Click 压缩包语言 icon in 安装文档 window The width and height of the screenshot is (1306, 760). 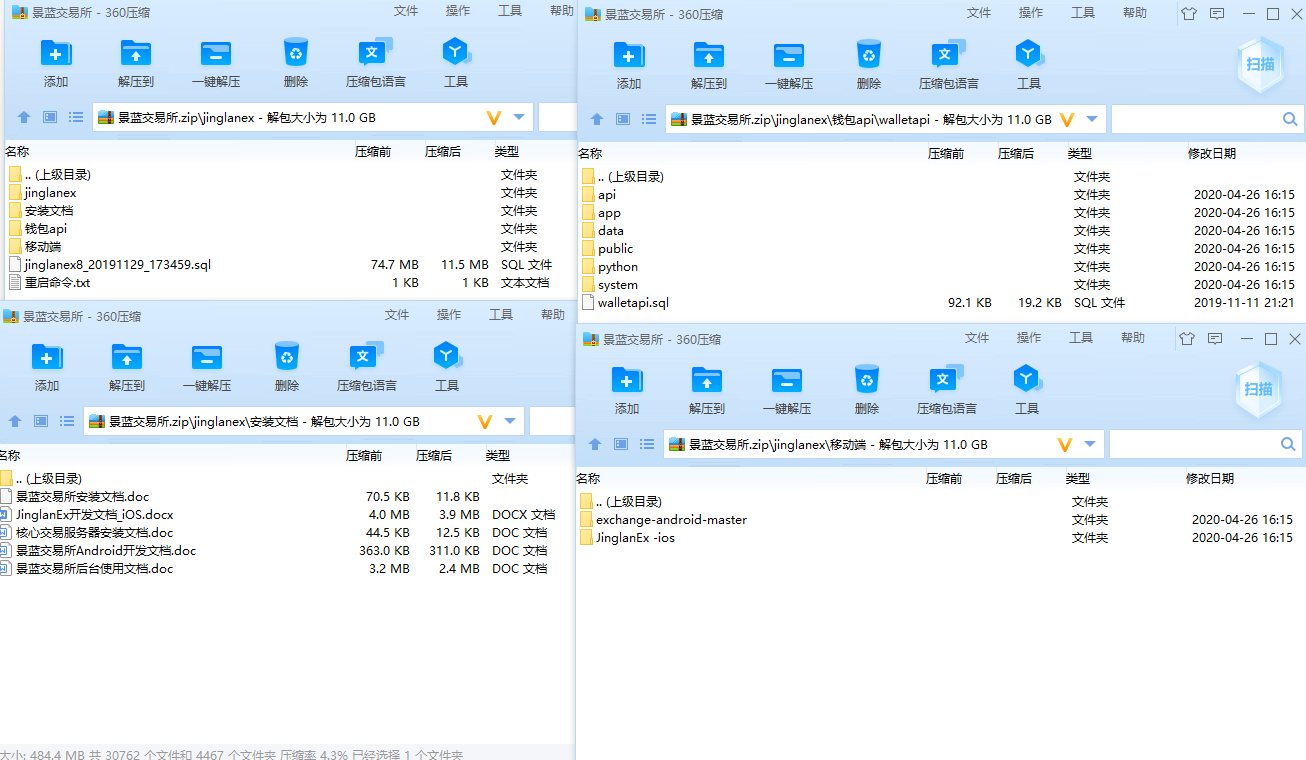(366, 356)
